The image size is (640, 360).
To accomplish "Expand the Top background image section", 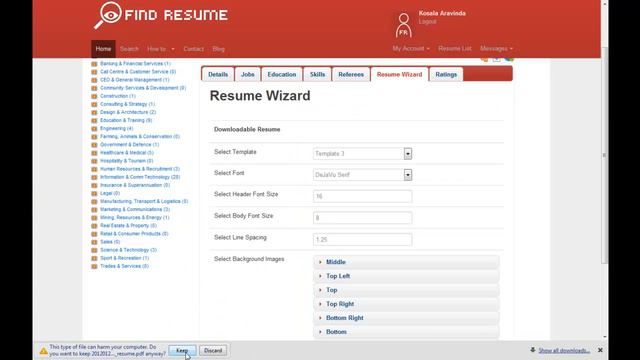I will coord(406,290).
